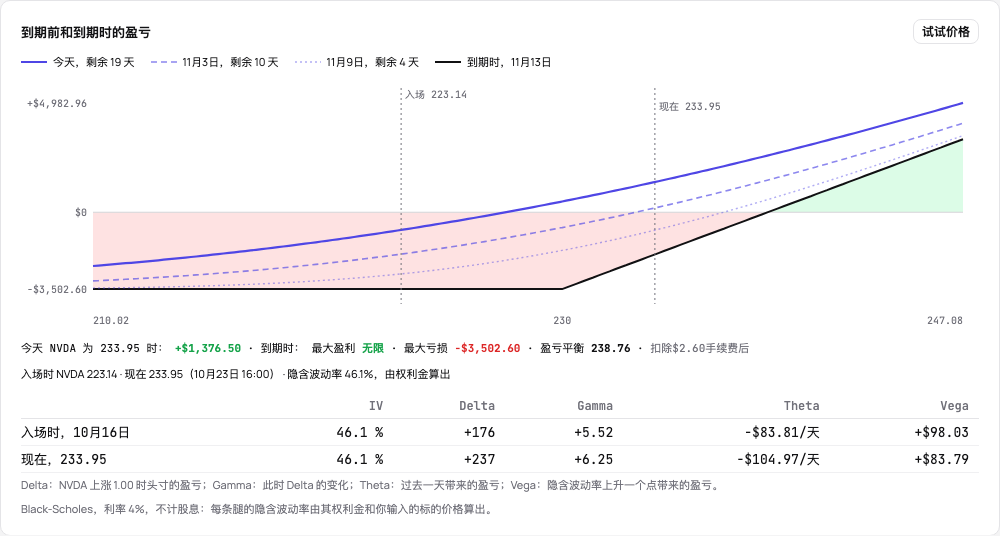
Task: Toggle the 11月9日,剩余 4 天 legend entry
Action: pos(357,63)
